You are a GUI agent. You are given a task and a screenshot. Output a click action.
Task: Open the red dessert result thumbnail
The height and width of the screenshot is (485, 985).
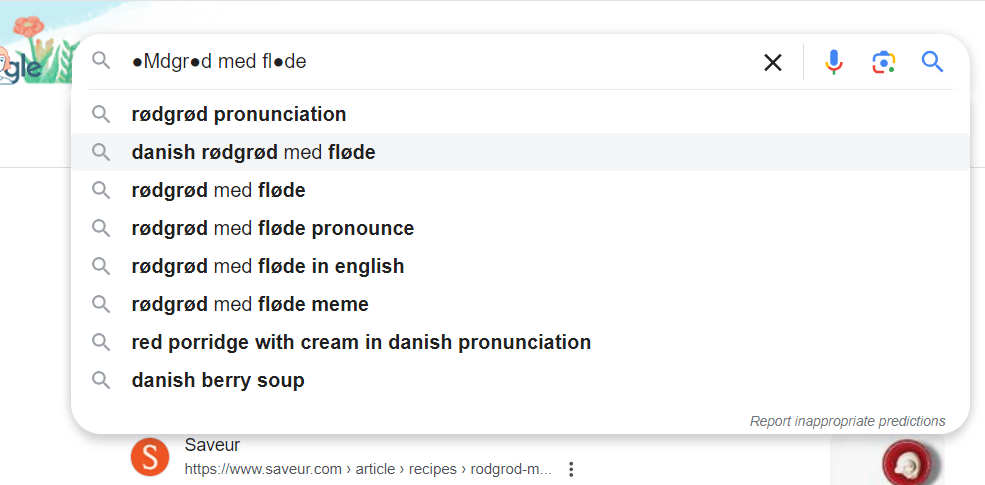[905, 464]
